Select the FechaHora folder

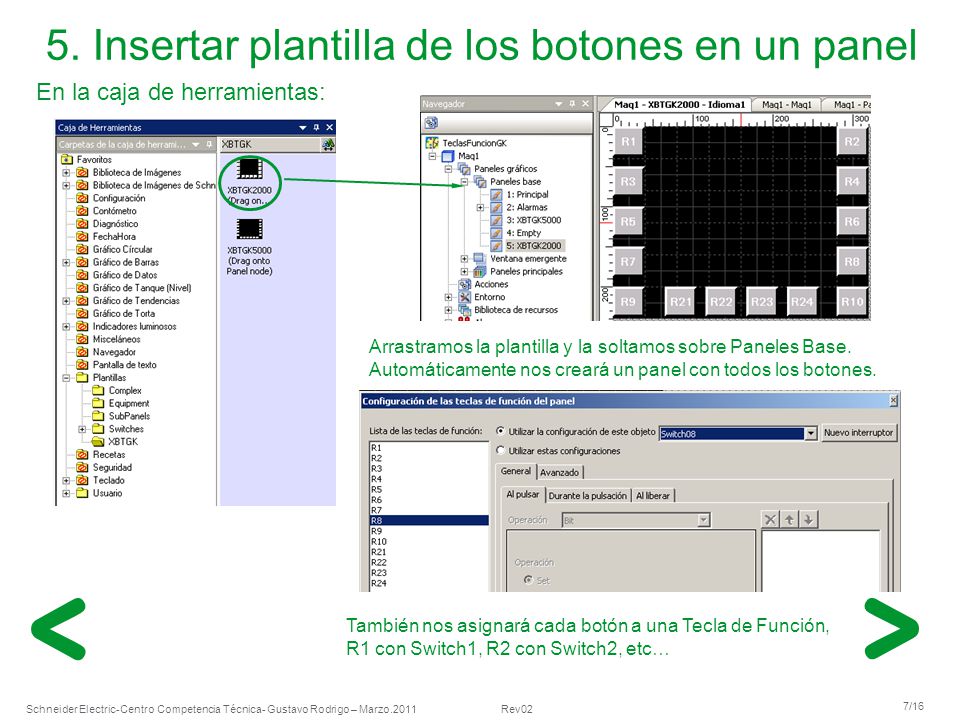pos(106,236)
